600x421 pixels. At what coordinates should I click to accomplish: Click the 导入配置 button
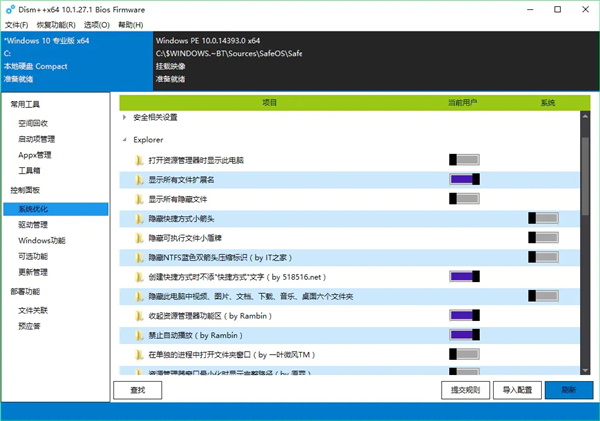(x=516, y=390)
